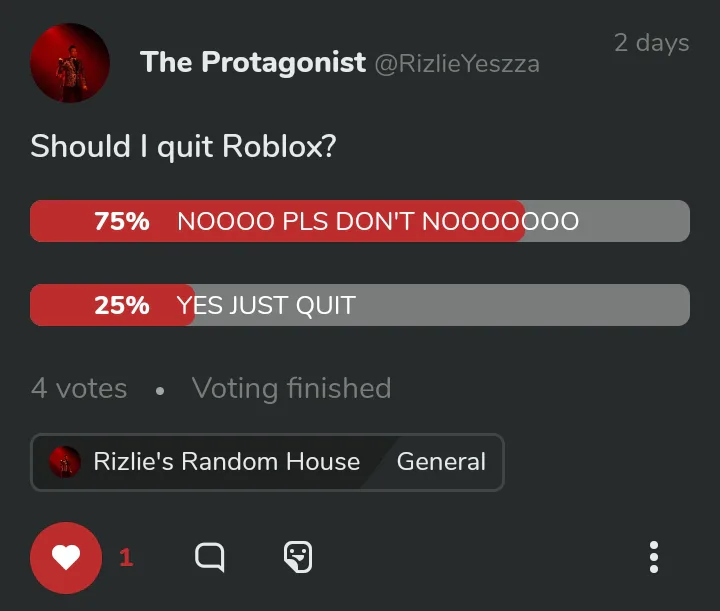Click the display name The Protagonist

253,62
